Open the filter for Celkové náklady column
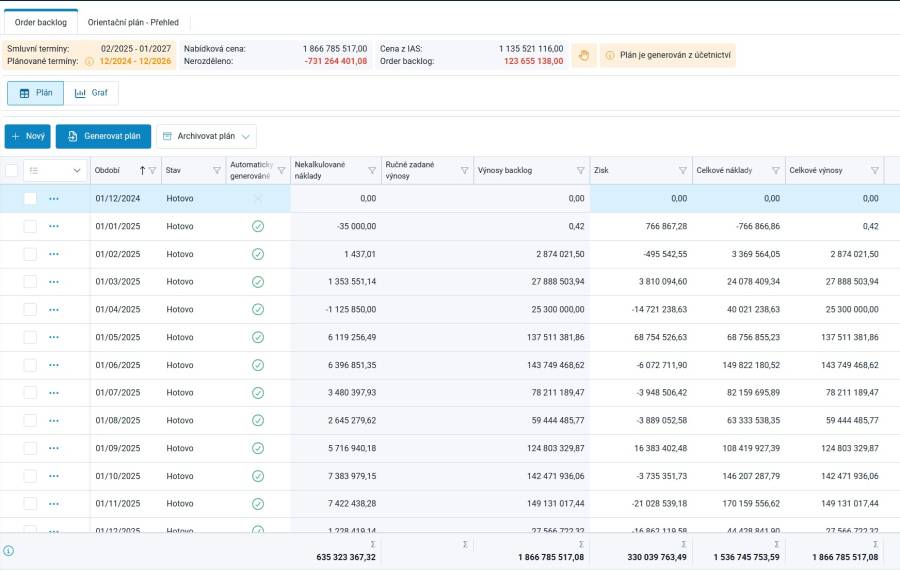This screenshot has width=900, height=572. tap(776, 170)
